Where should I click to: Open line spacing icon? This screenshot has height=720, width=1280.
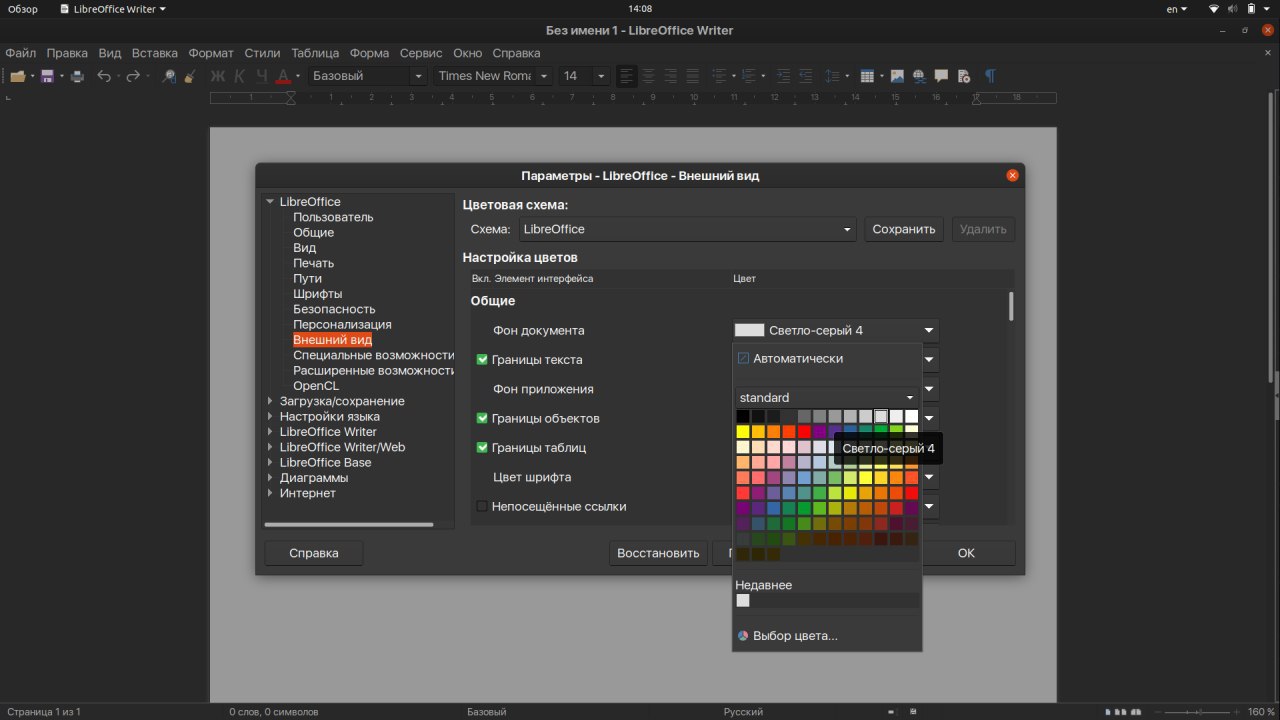[833, 76]
